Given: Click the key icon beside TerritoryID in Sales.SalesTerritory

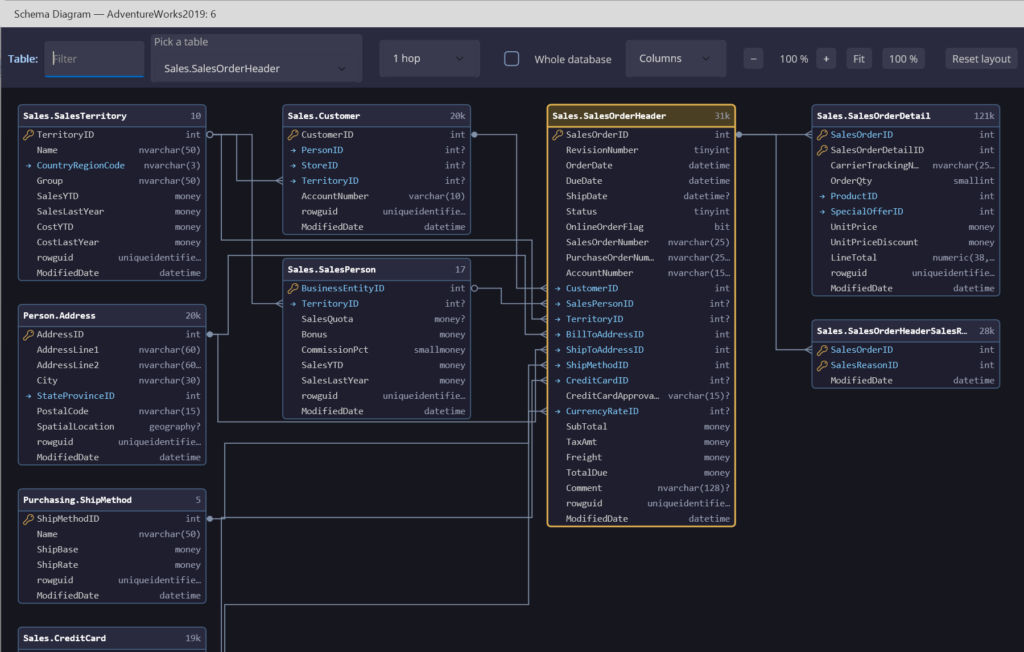Looking at the screenshot, I should 29,135.
